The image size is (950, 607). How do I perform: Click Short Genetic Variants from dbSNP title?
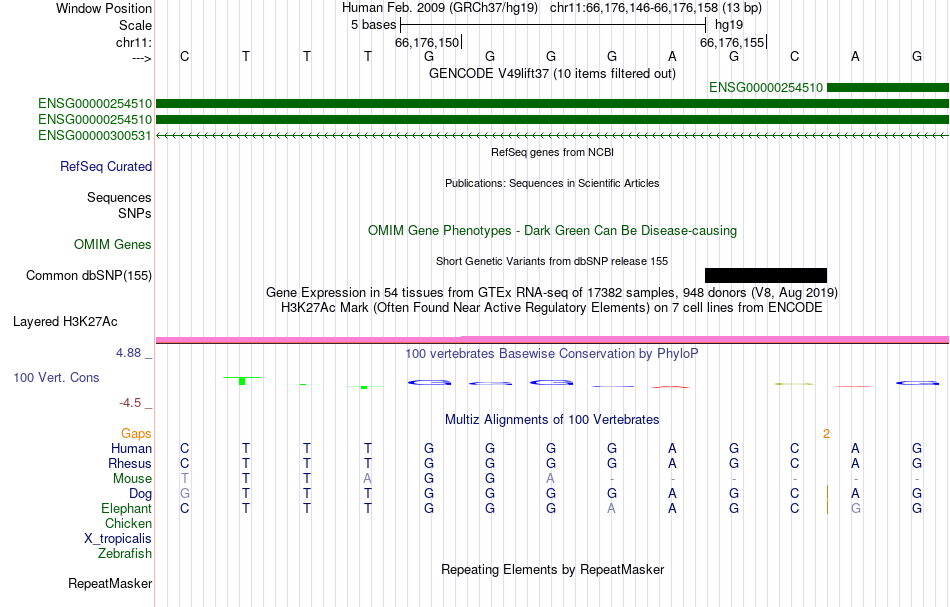[552, 261]
